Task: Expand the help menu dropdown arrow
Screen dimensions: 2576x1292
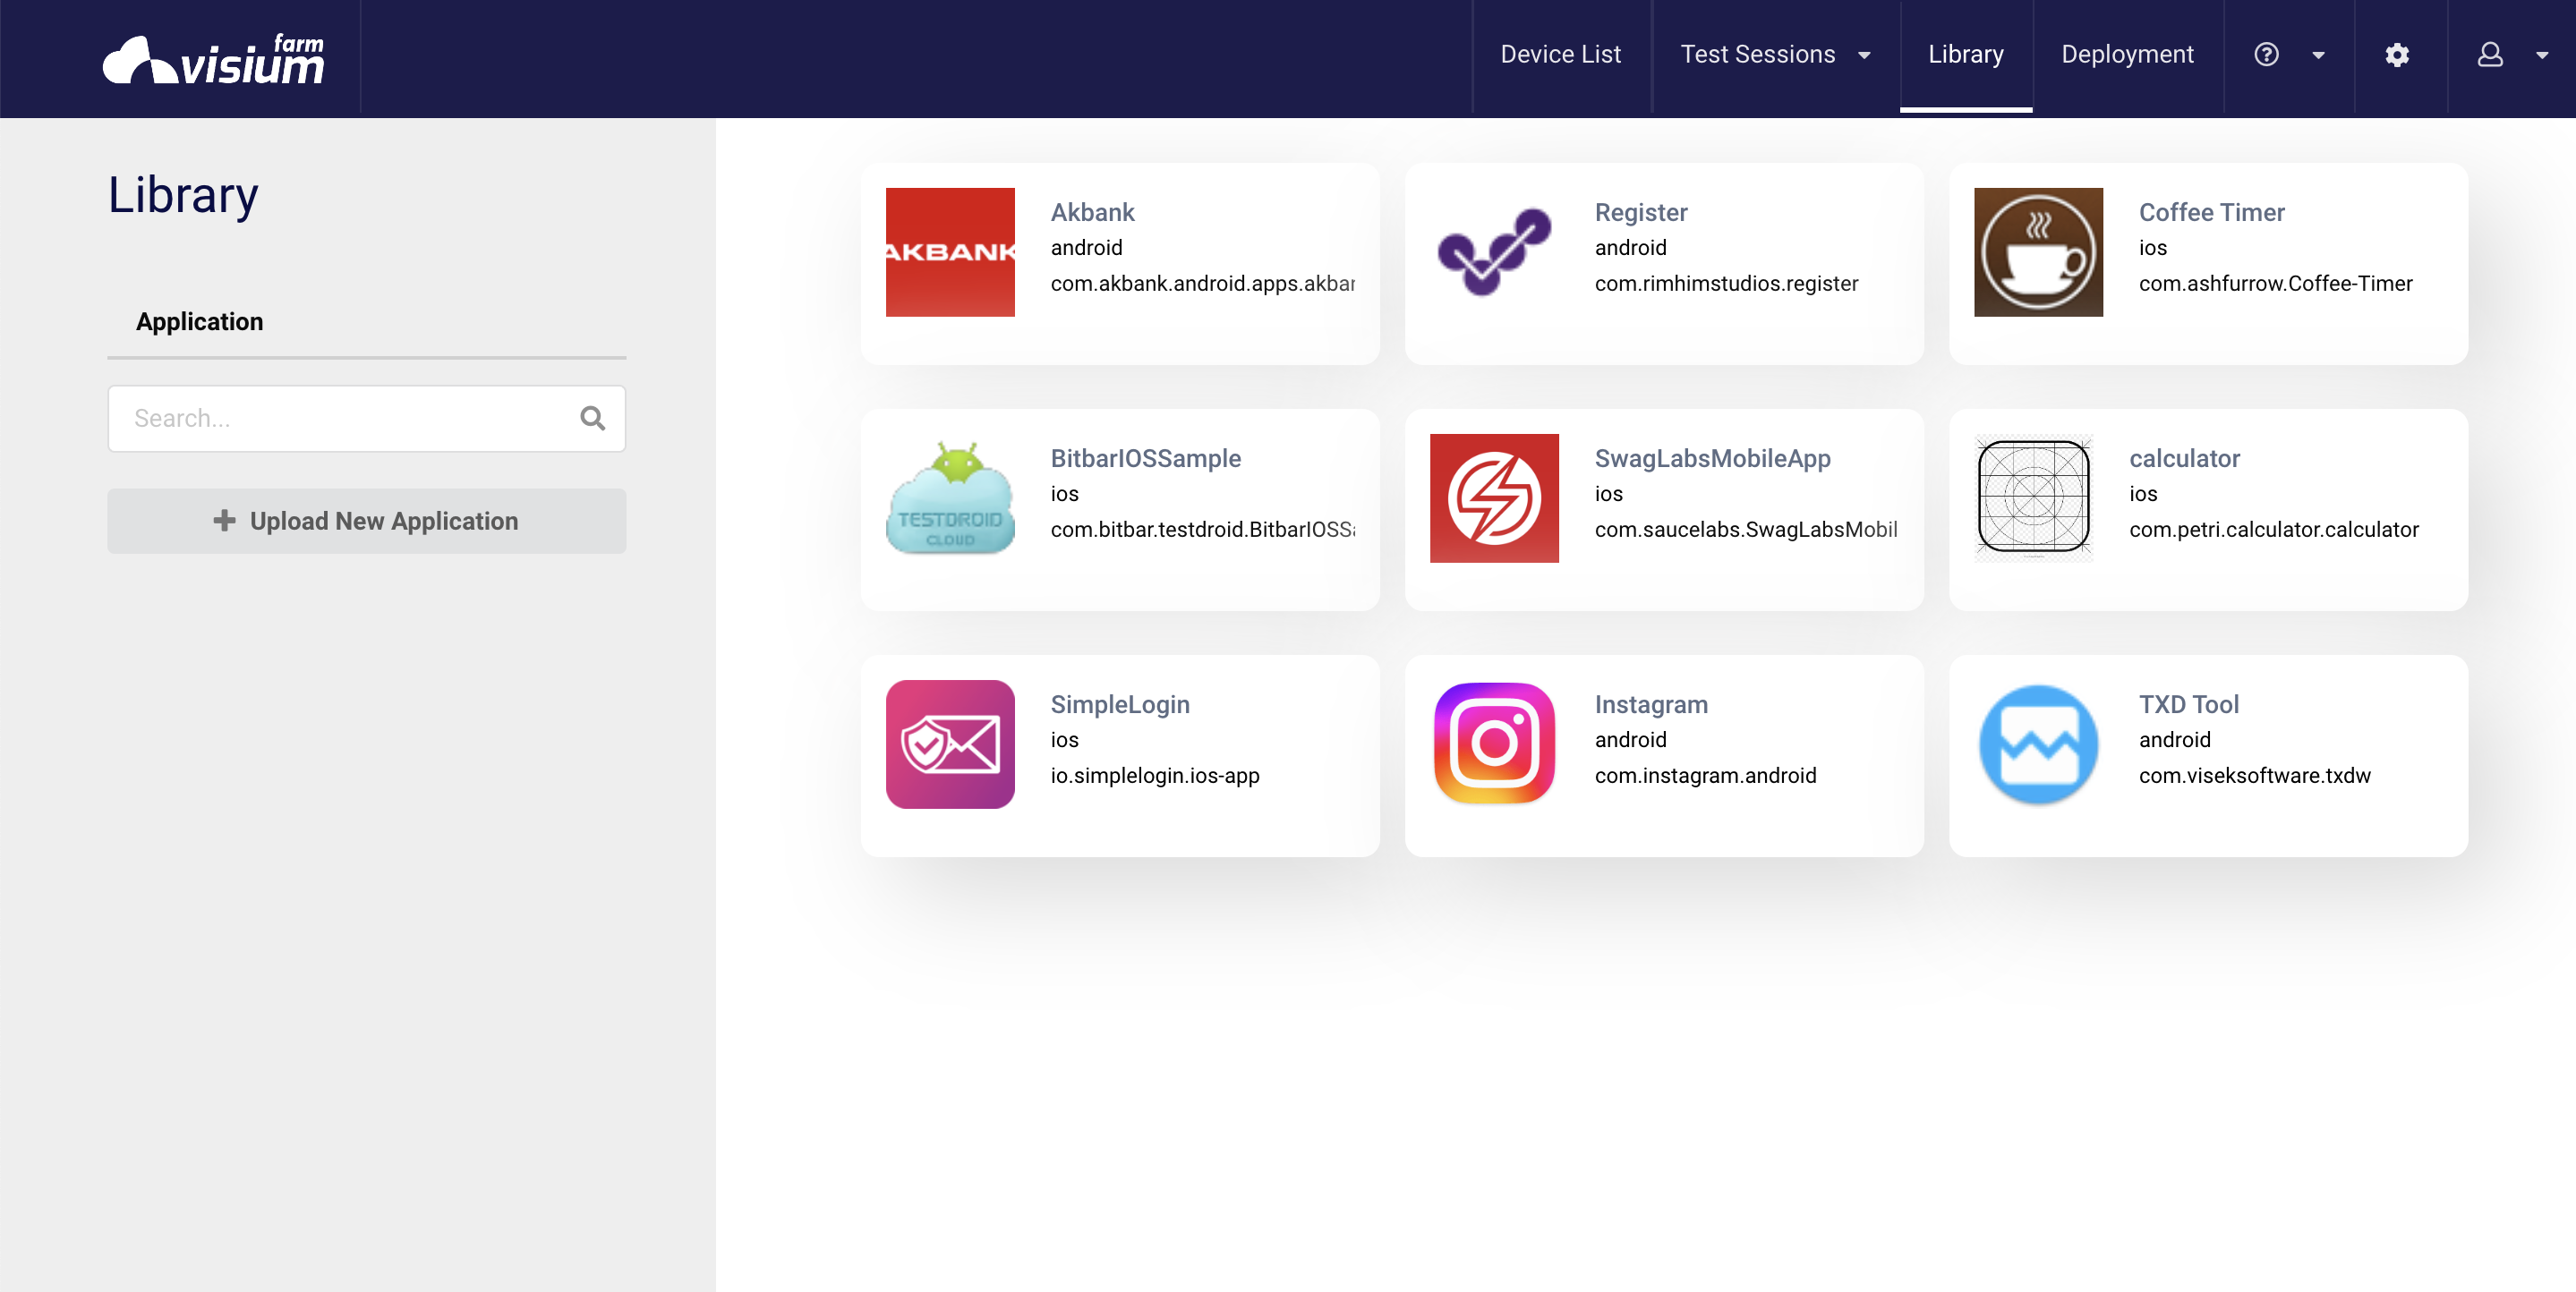Action: tap(2318, 55)
